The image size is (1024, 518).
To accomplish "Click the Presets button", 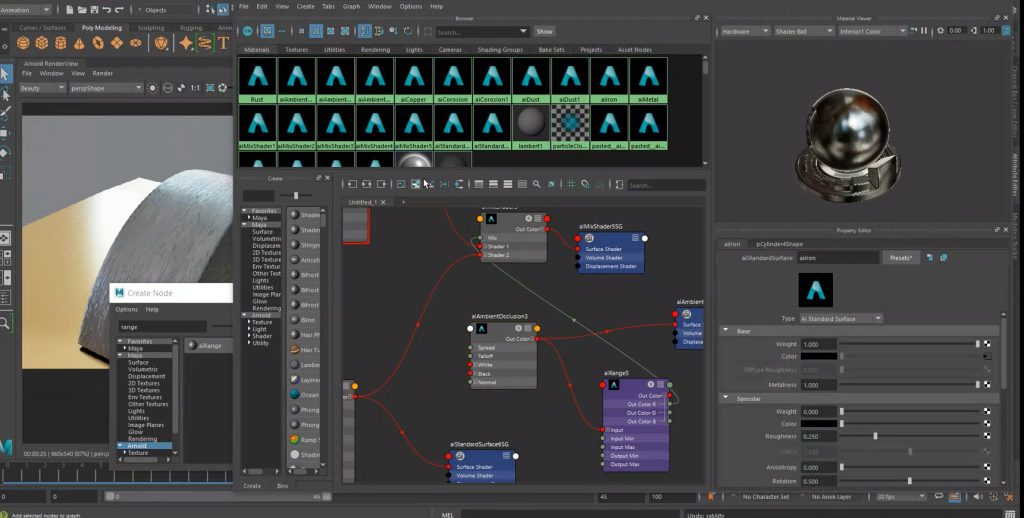I will (901, 258).
